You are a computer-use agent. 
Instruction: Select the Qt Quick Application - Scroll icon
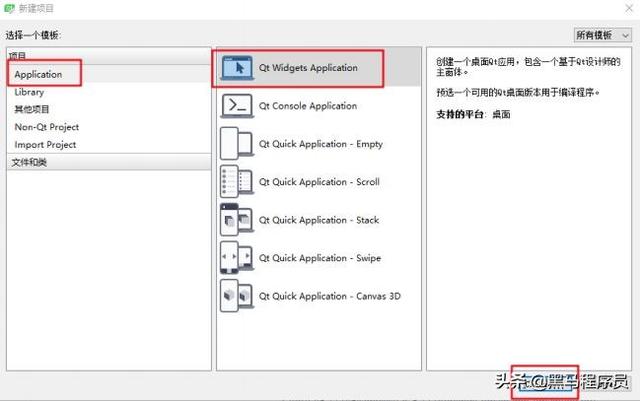coord(237,182)
